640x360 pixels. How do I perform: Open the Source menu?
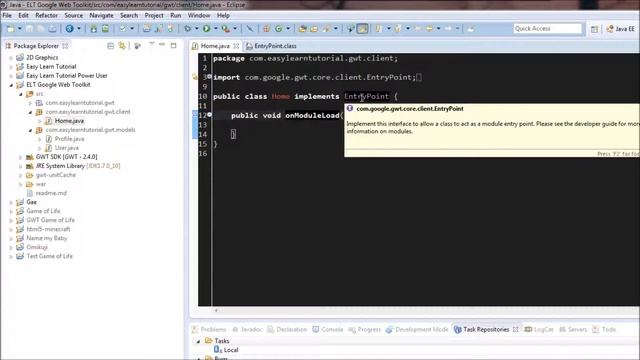(73, 16)
